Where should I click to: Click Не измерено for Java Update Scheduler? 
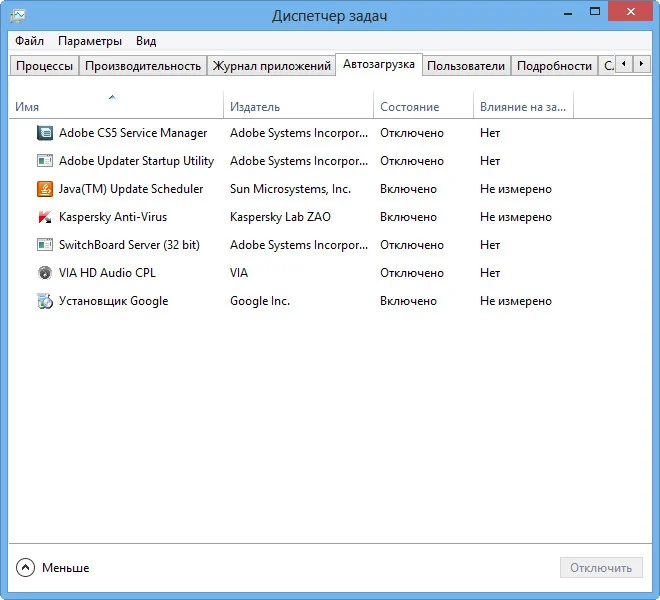point(516,189)
